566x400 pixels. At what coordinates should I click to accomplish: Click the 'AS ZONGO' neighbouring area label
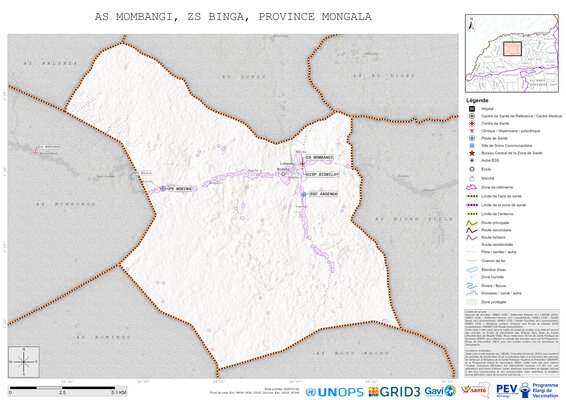pos(244,77)
